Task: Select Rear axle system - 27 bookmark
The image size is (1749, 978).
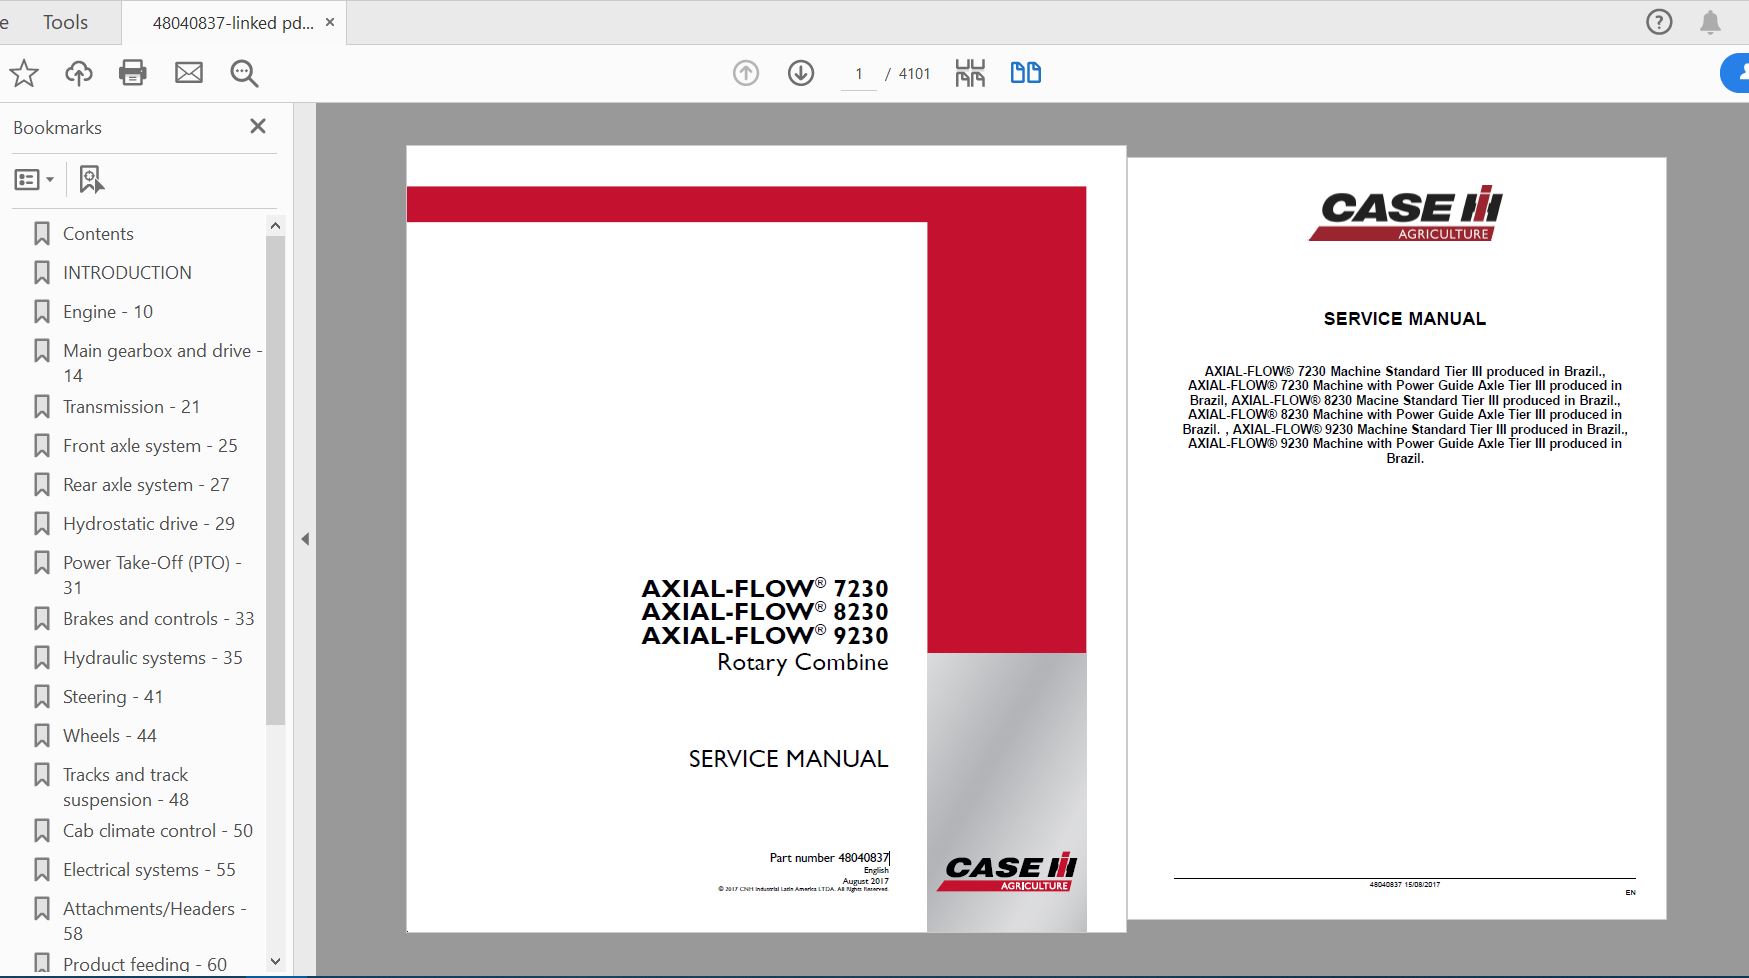Action: click(x=146, y=485)
